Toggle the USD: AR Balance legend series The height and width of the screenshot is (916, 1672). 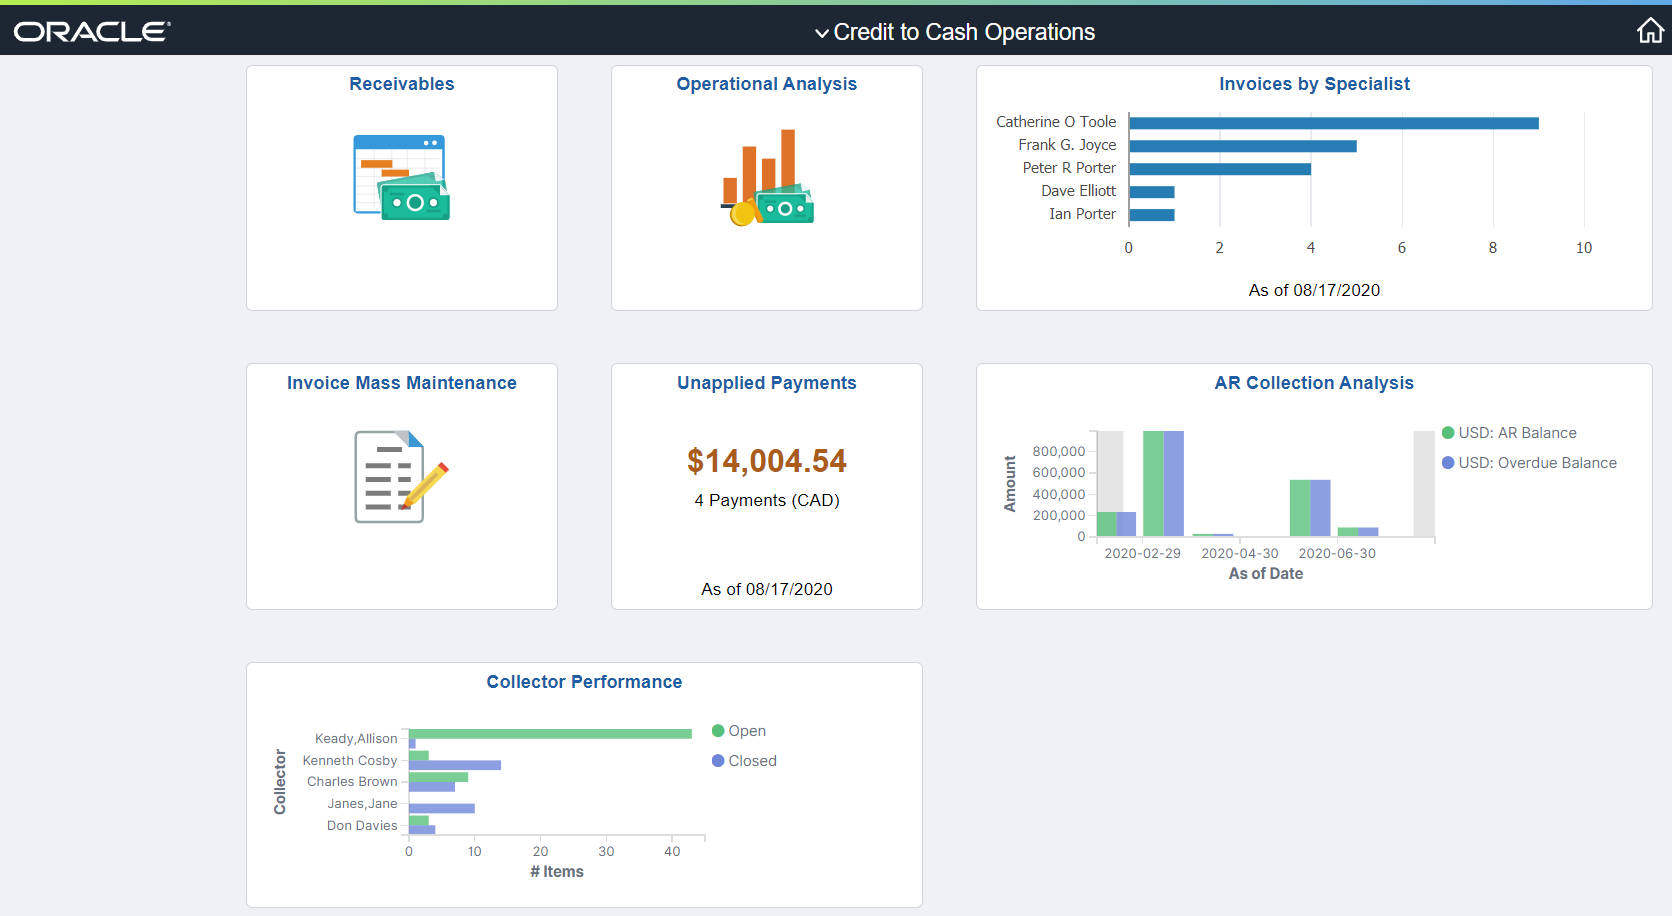tap(1509, 433)
